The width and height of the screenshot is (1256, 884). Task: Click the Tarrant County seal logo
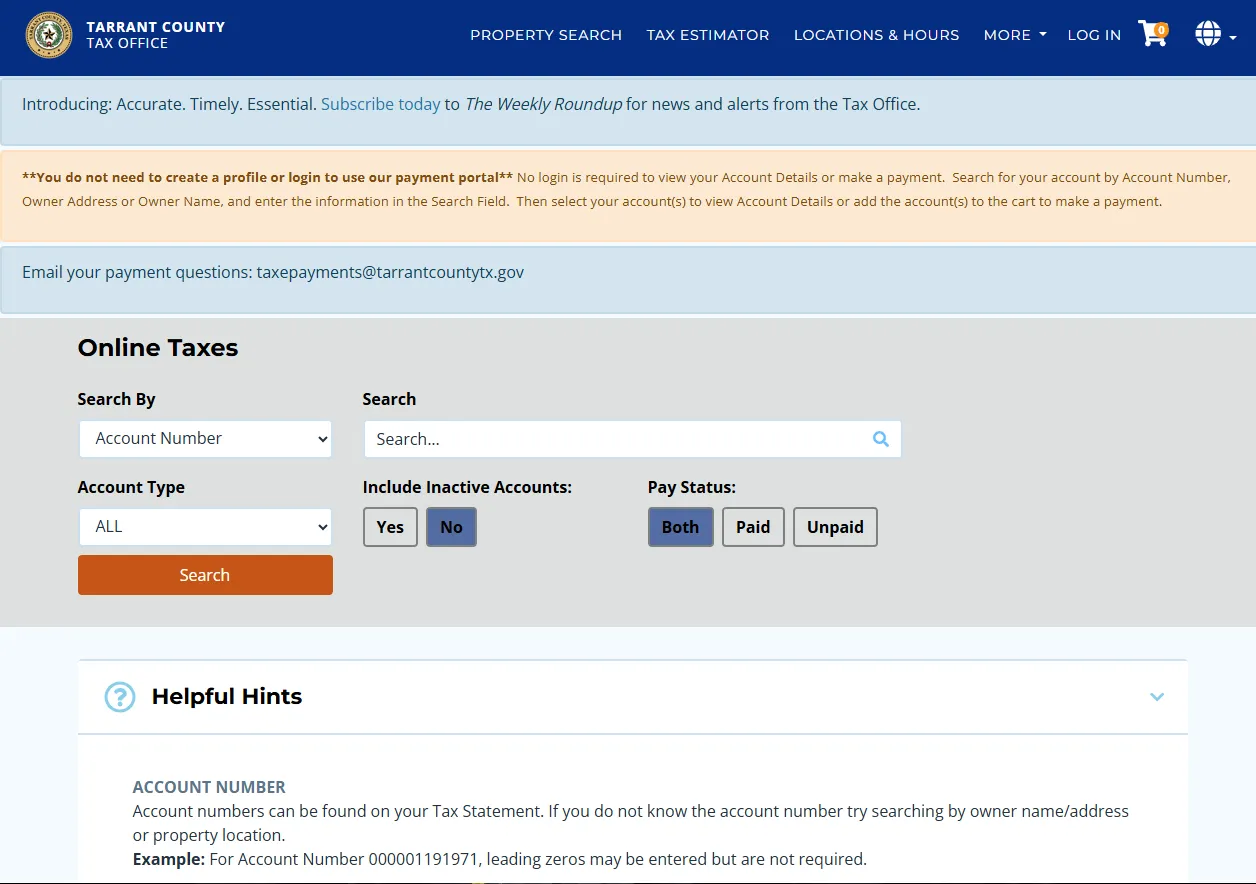[x=49, y=35]
